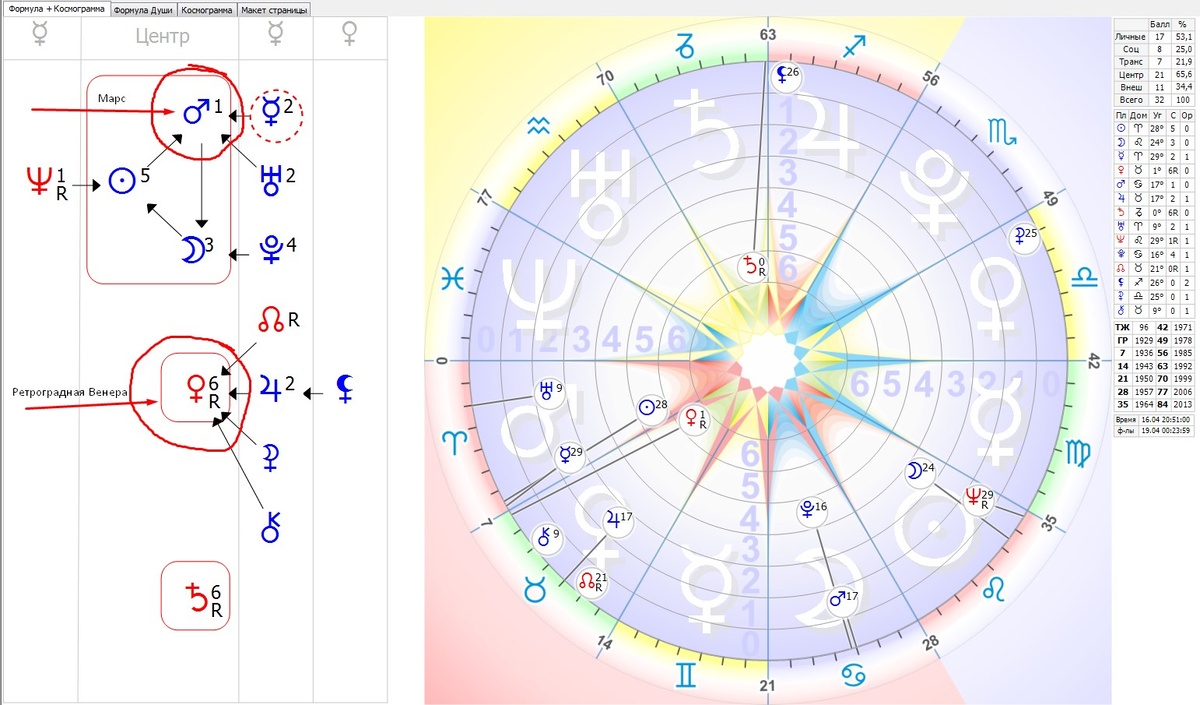Select Jupiter marker at 17 in the cosmogram

pos(617,519)
